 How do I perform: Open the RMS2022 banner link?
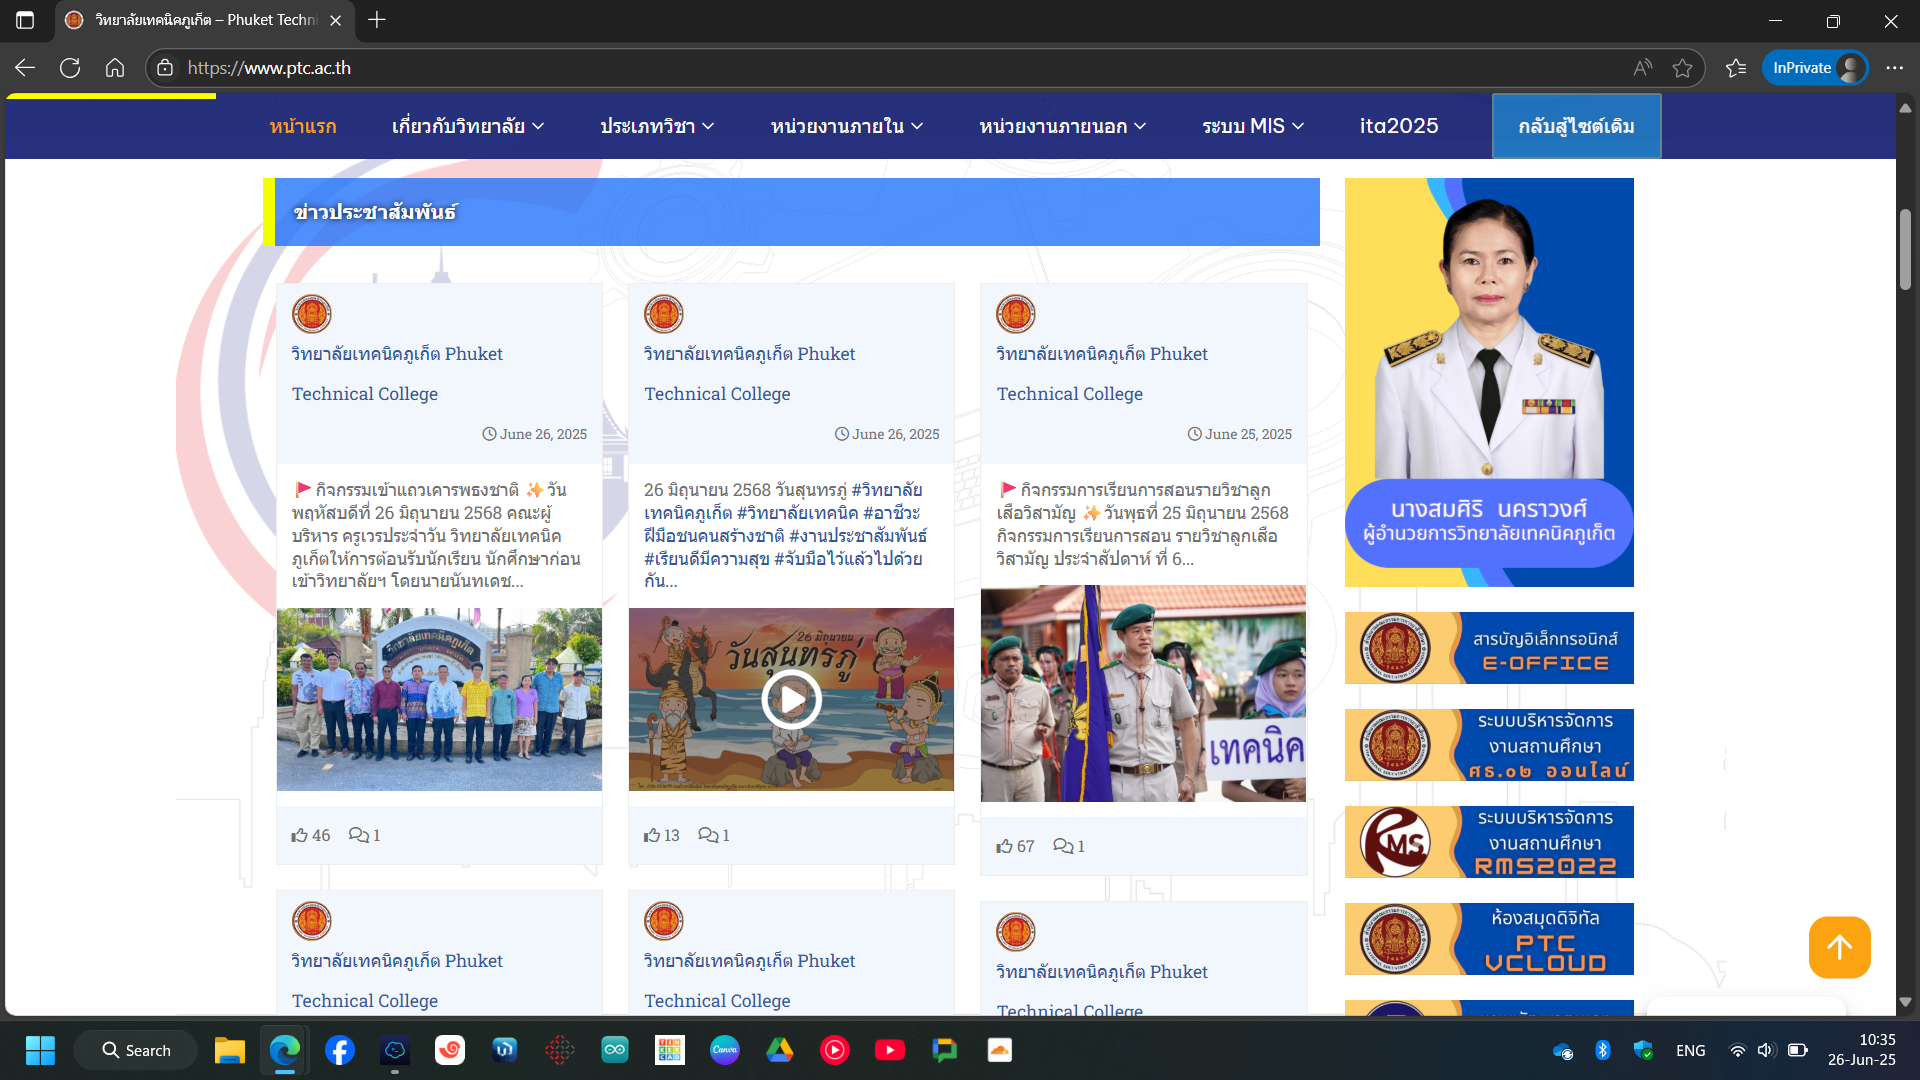click(1489, 842)
